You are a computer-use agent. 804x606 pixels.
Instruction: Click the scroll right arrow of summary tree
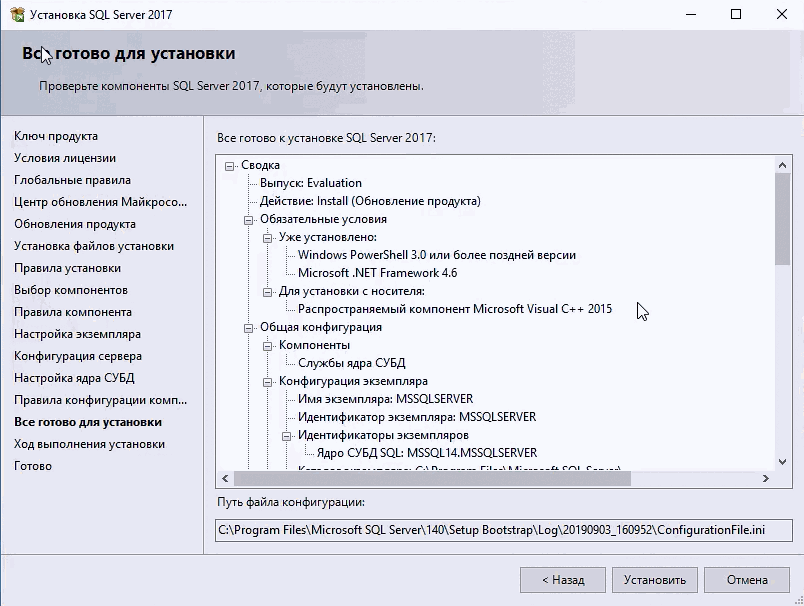click(766, 478)
